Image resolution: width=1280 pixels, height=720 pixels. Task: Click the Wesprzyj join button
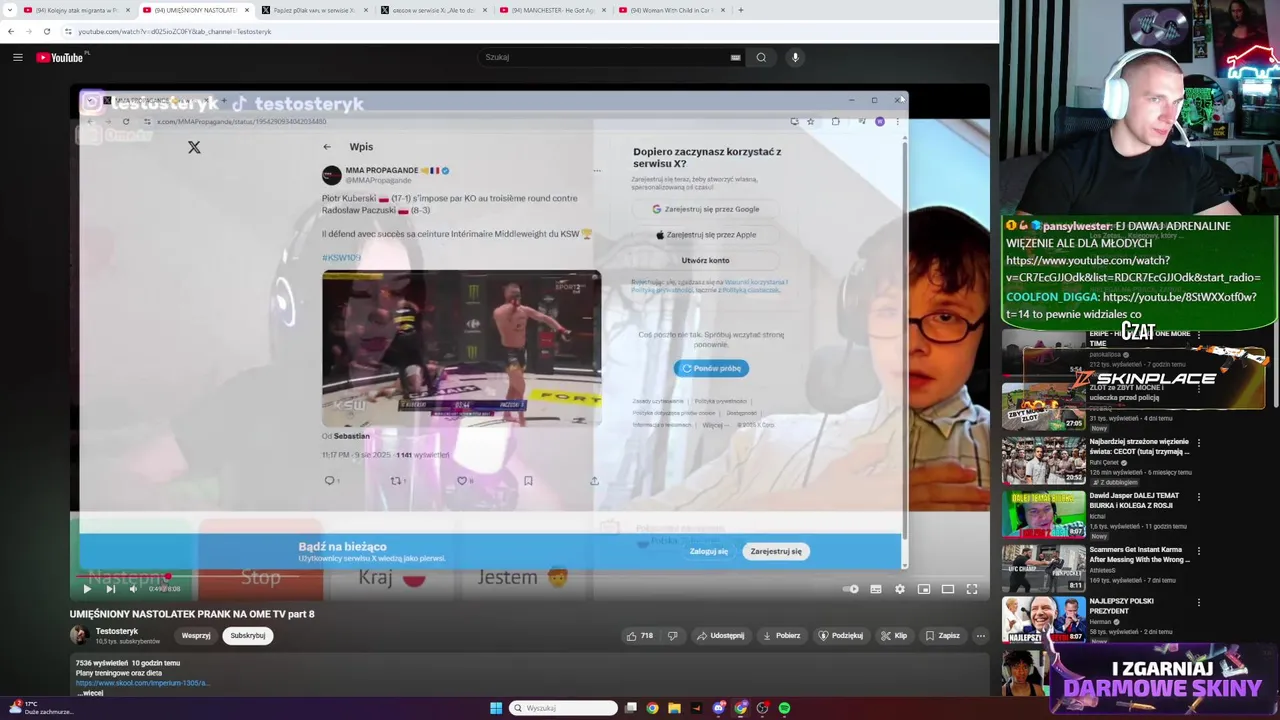coord(196,635)
